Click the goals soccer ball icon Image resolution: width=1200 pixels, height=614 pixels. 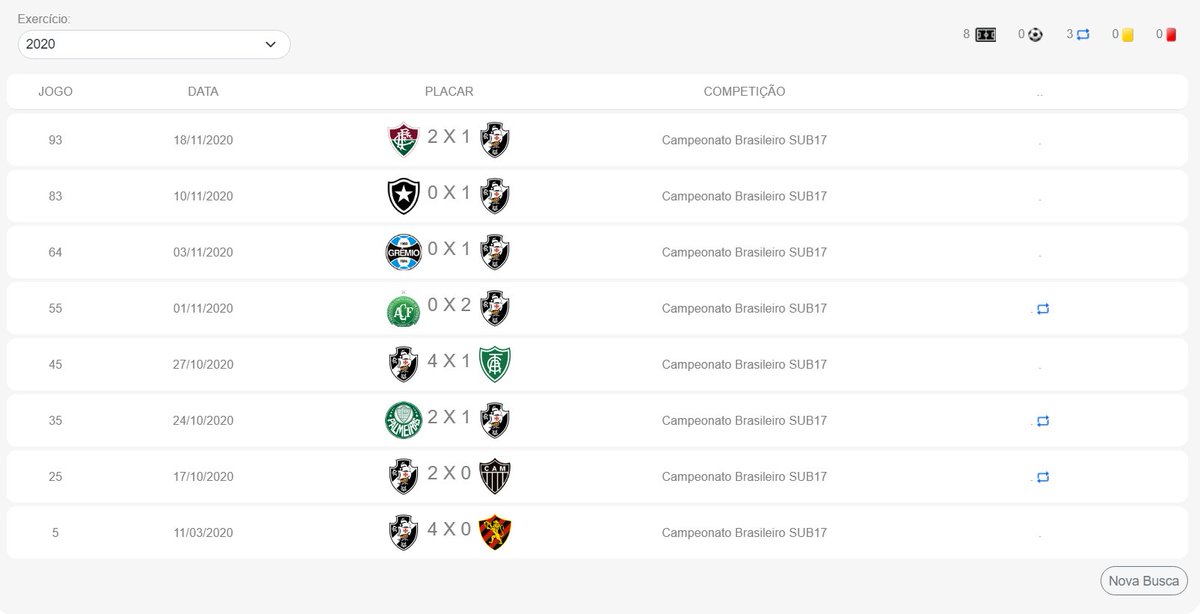(x=1035, y=35)
